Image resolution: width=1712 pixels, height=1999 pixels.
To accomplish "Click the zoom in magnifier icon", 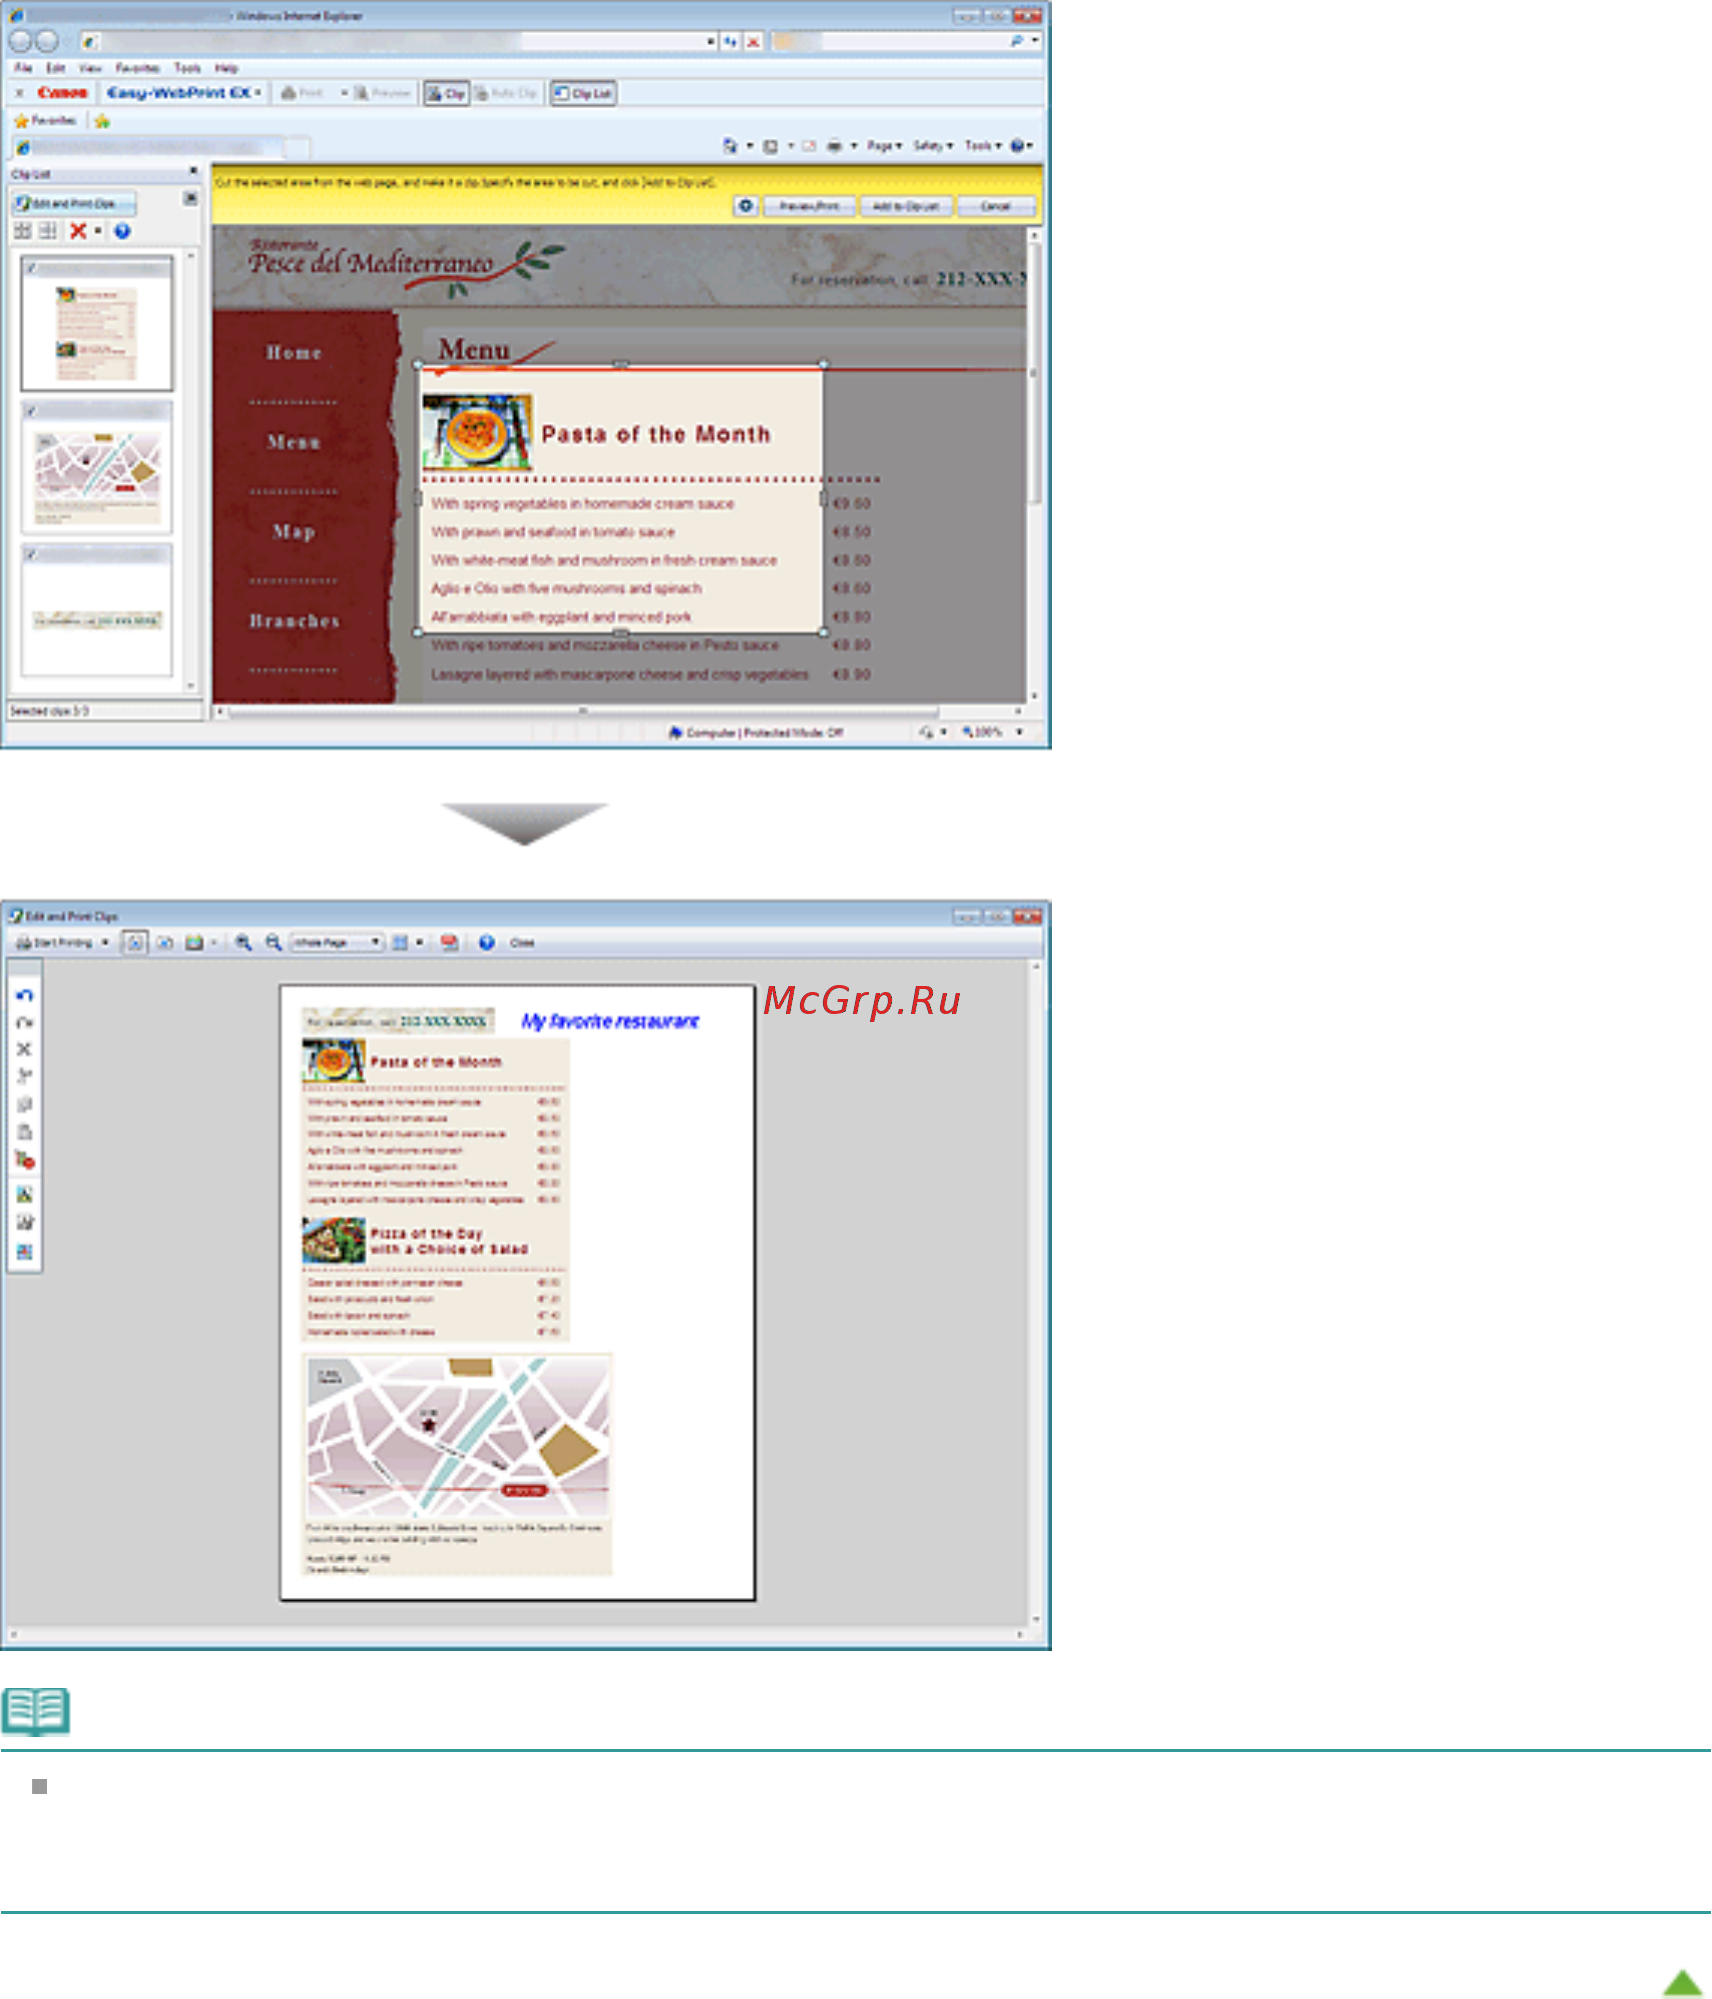I will click(x=243, y=942).
